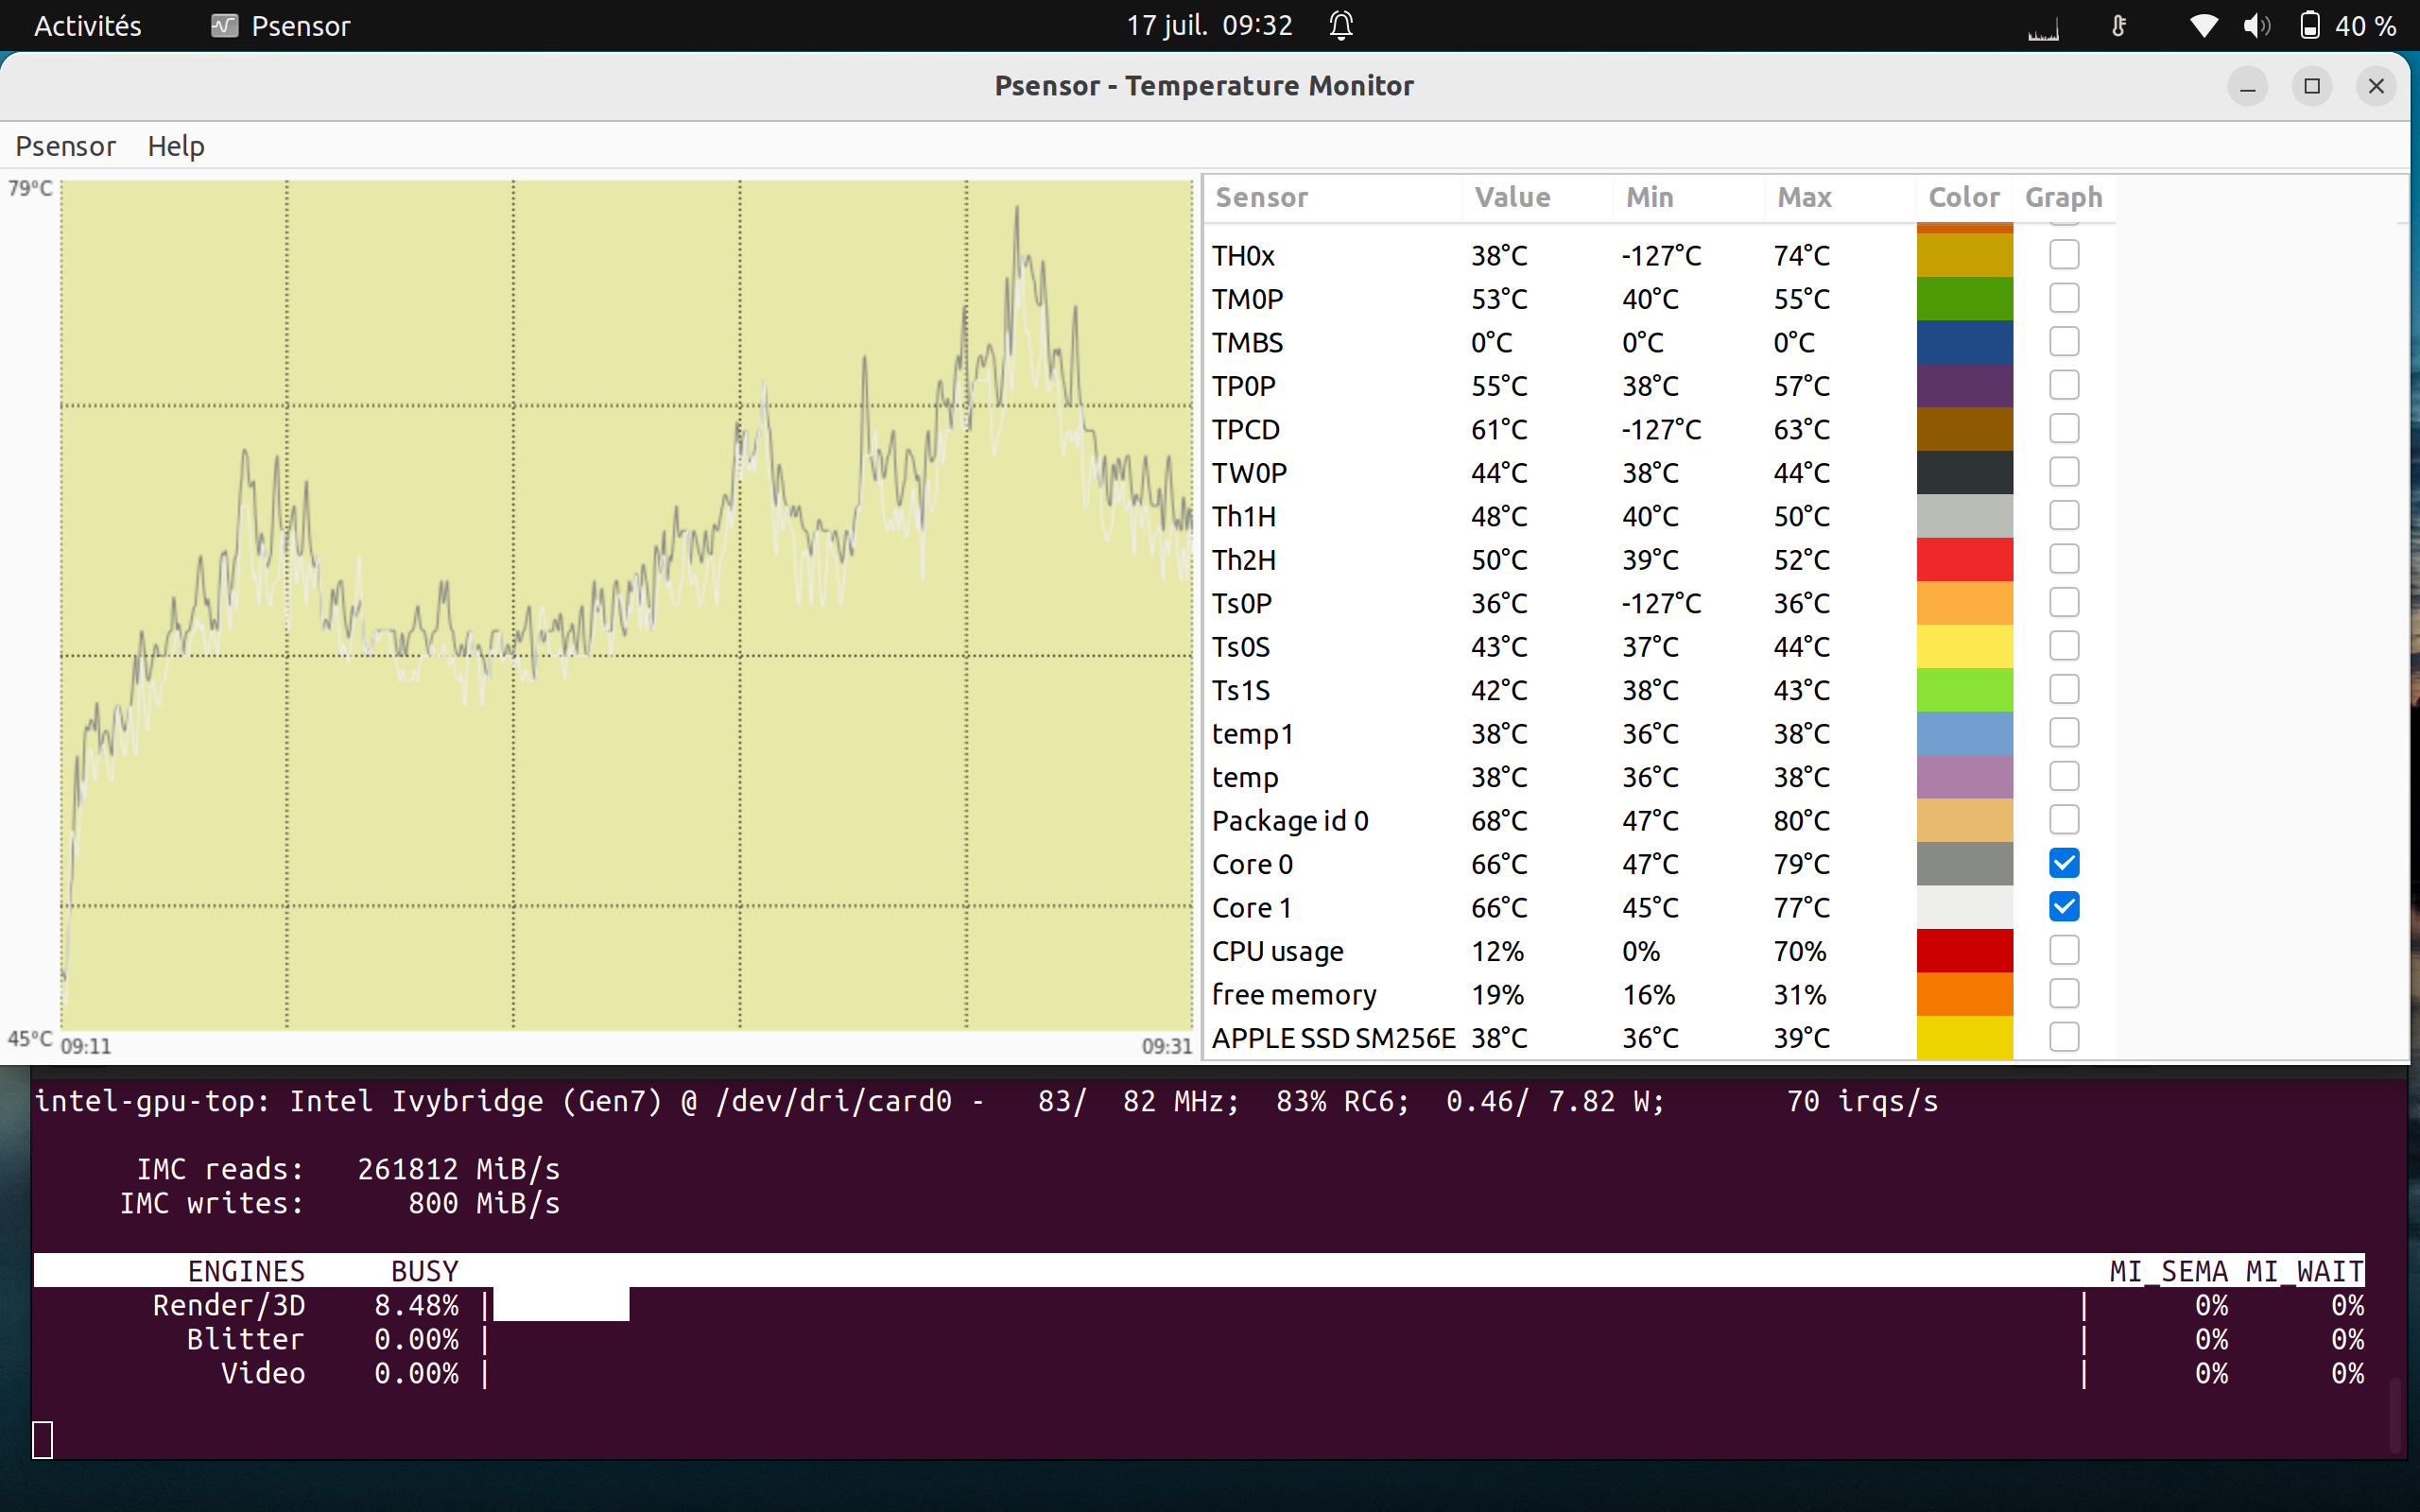The height and width of the screenshot is (1512, 2420).
Task: Open the Help menu
Action: [x=176, y=146]
